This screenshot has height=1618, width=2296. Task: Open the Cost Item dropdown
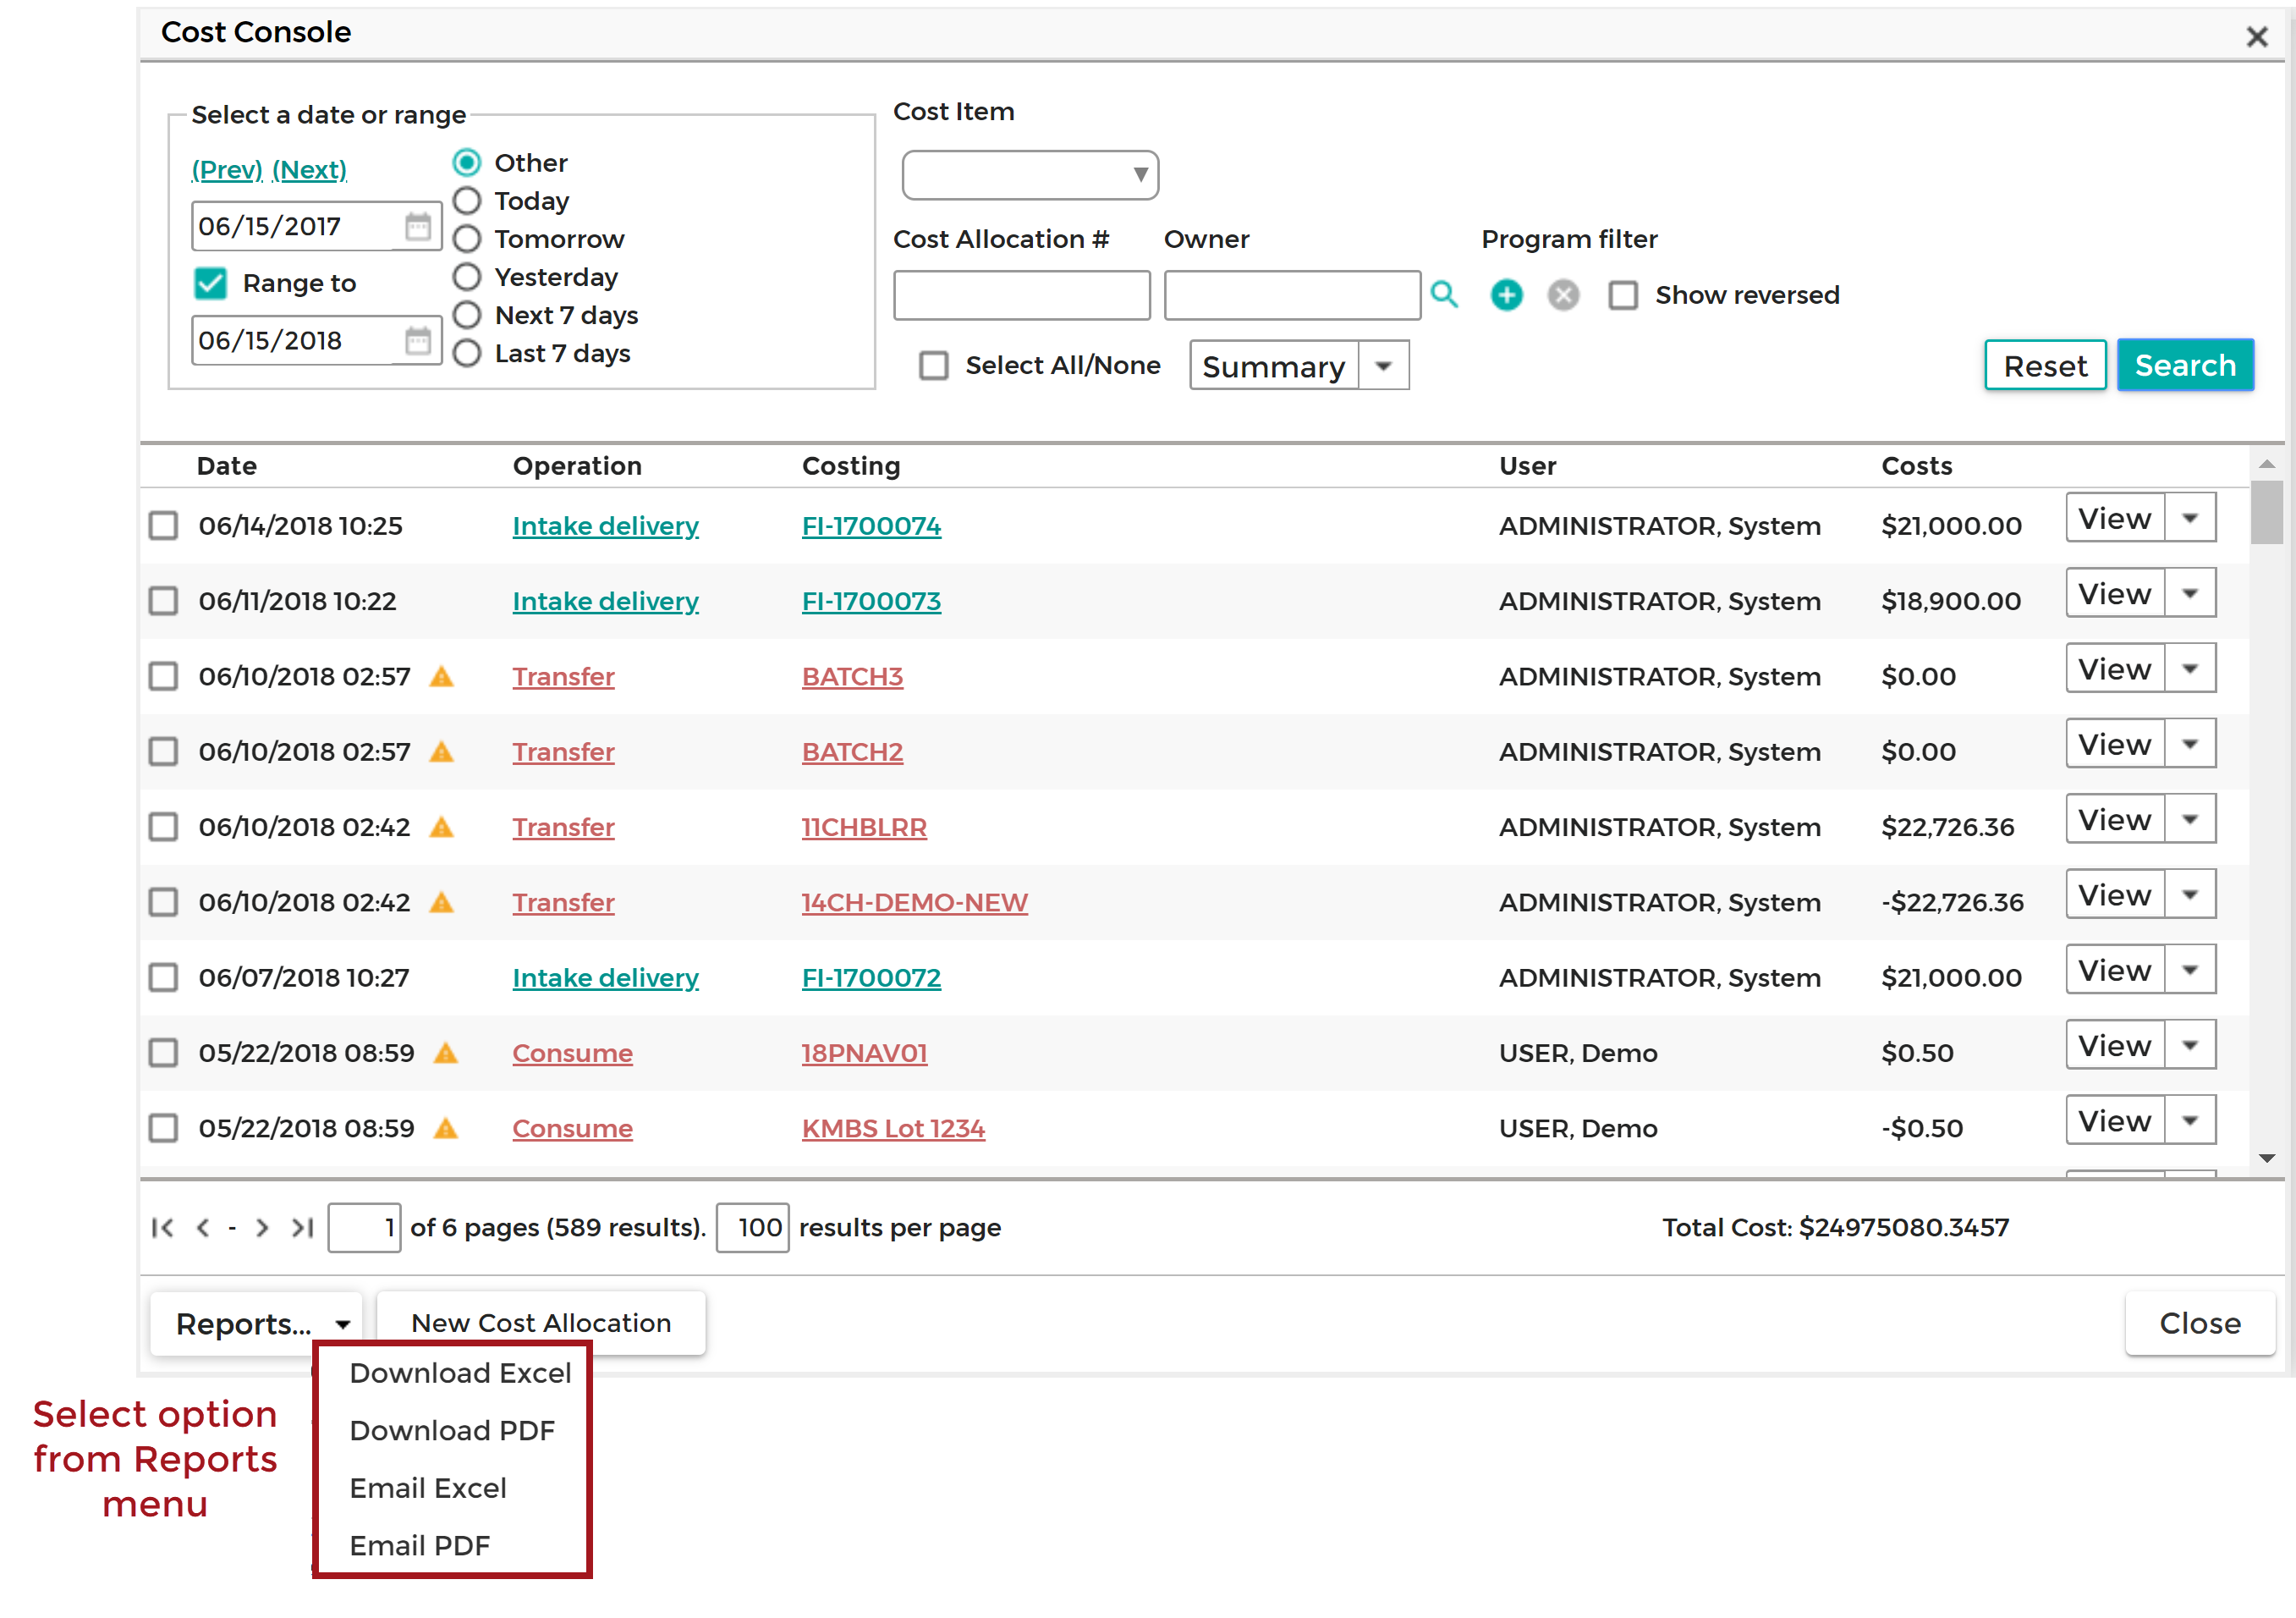point(1030,175)
